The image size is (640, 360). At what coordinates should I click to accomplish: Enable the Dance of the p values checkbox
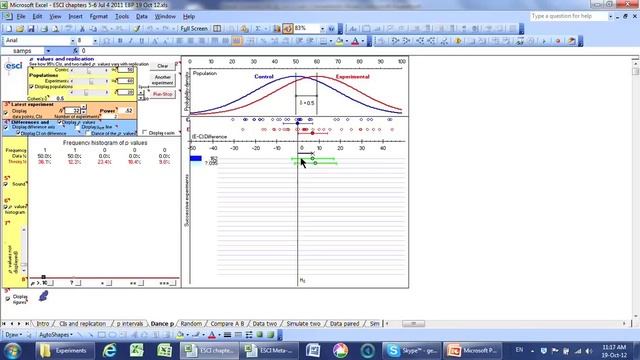(88, 133)
